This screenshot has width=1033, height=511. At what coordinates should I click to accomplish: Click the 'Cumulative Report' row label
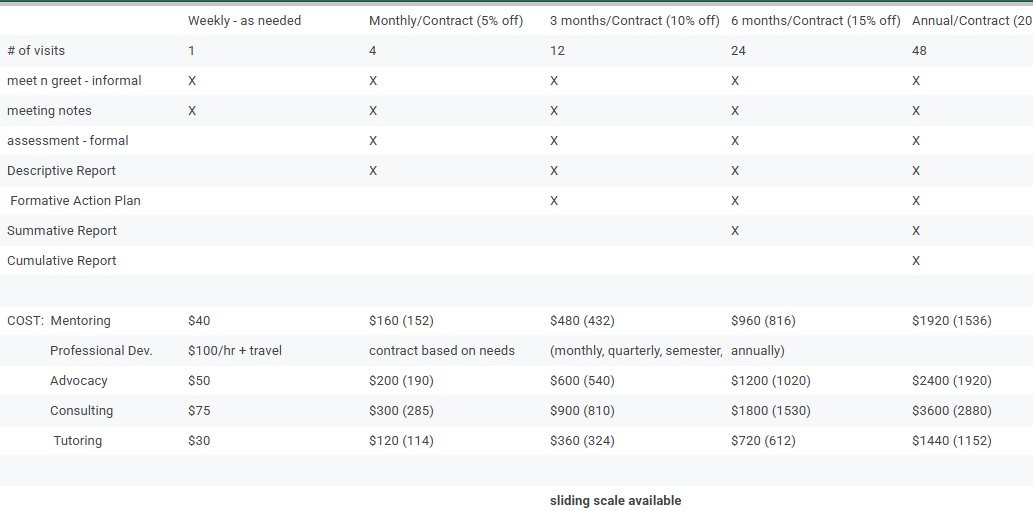pyautogui.click(x=62, y=261)
